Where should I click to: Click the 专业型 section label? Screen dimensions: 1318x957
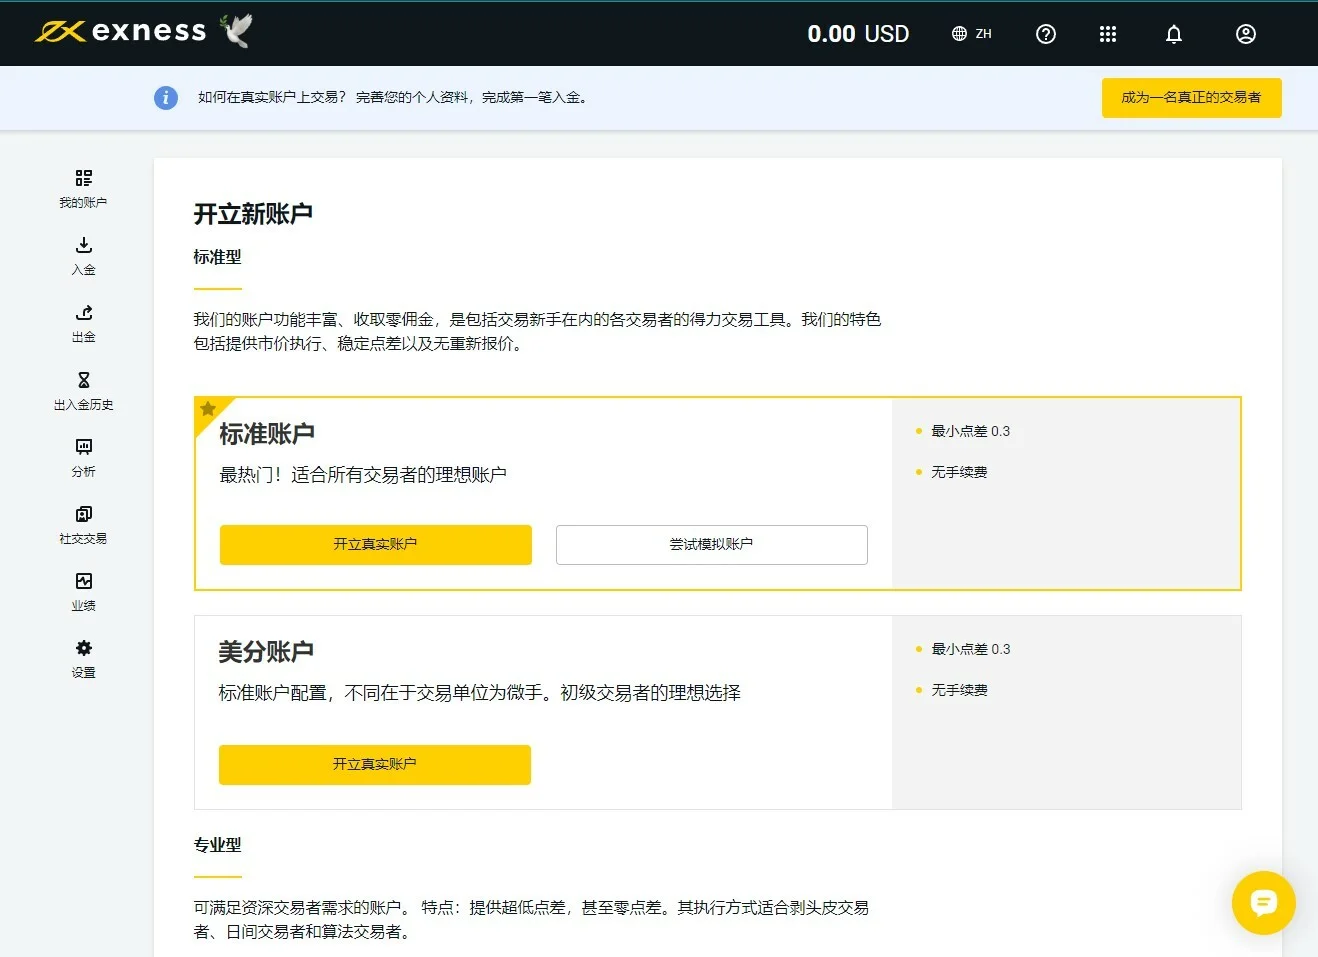[217, 845]
